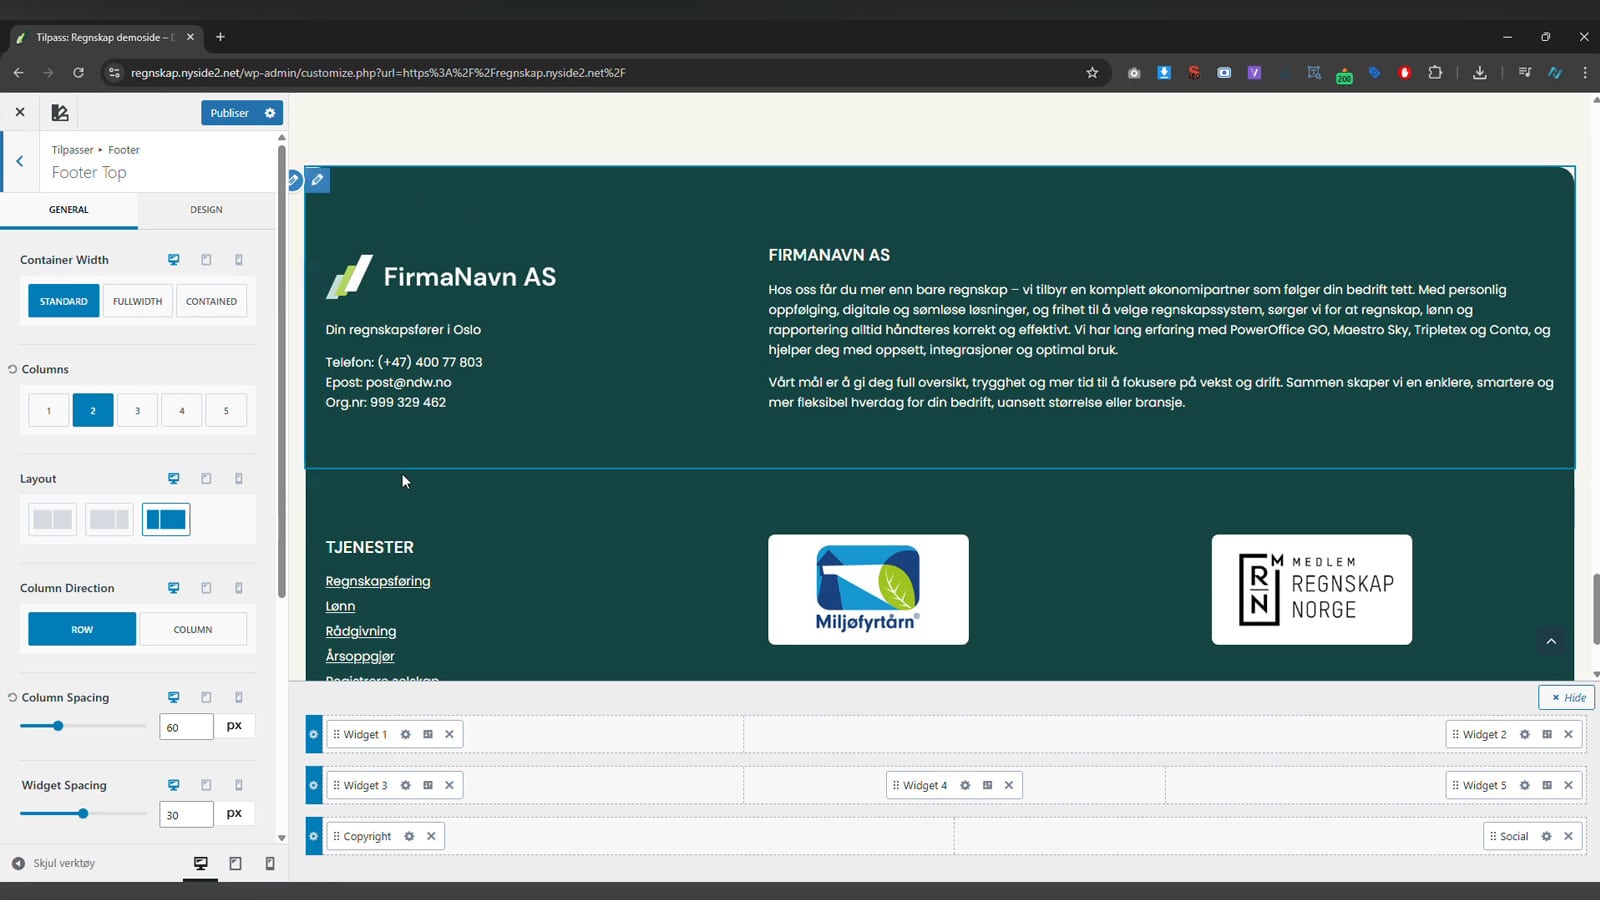Open the builder edit icon beside the X
Screen dimensions: 1600x900
point(60,113)
